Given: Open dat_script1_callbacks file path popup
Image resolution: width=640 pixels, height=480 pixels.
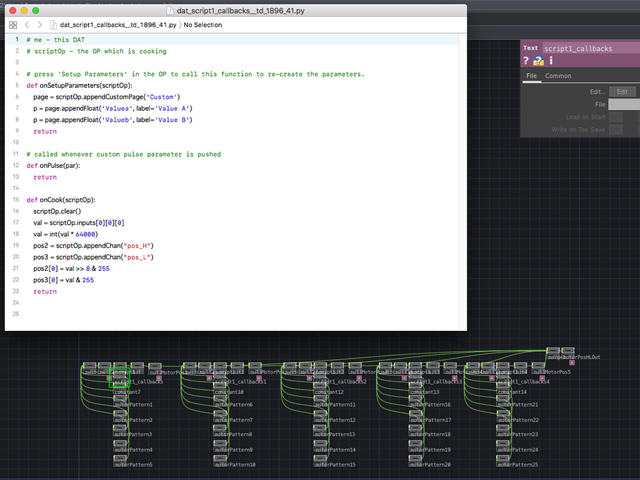Looking at the screenshot, I should (118, 25).
